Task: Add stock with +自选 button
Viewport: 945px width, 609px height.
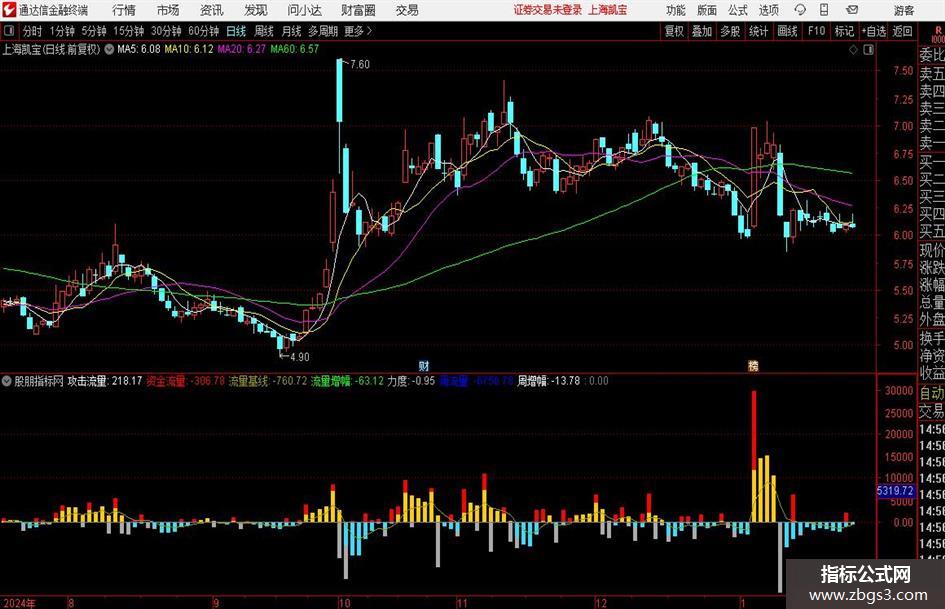Action: point(873,31)
